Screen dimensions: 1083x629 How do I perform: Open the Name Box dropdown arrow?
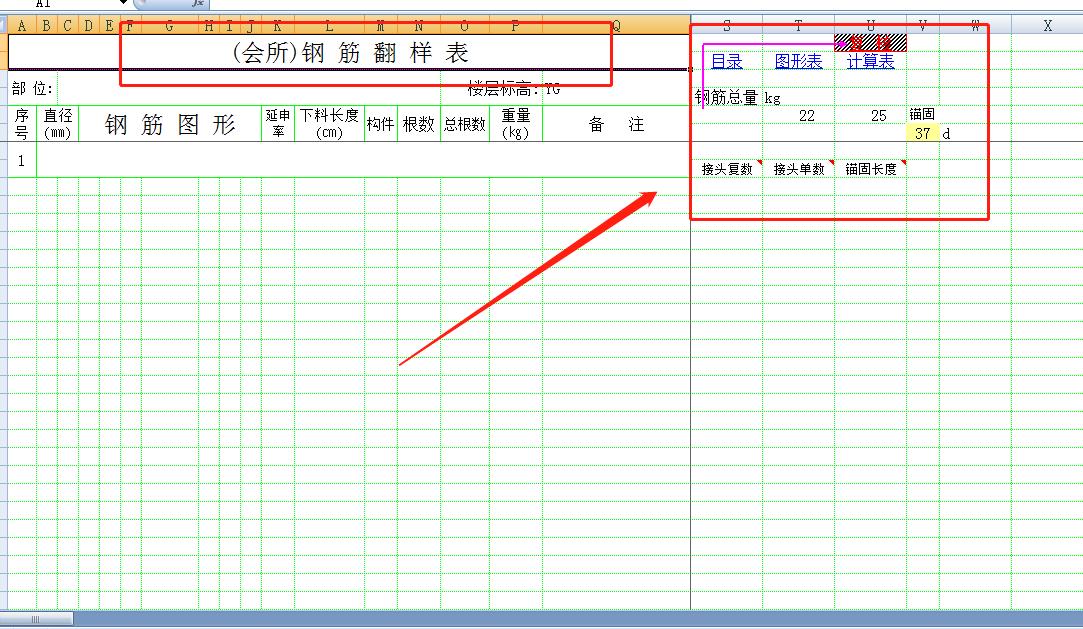[x=123, y=4]
